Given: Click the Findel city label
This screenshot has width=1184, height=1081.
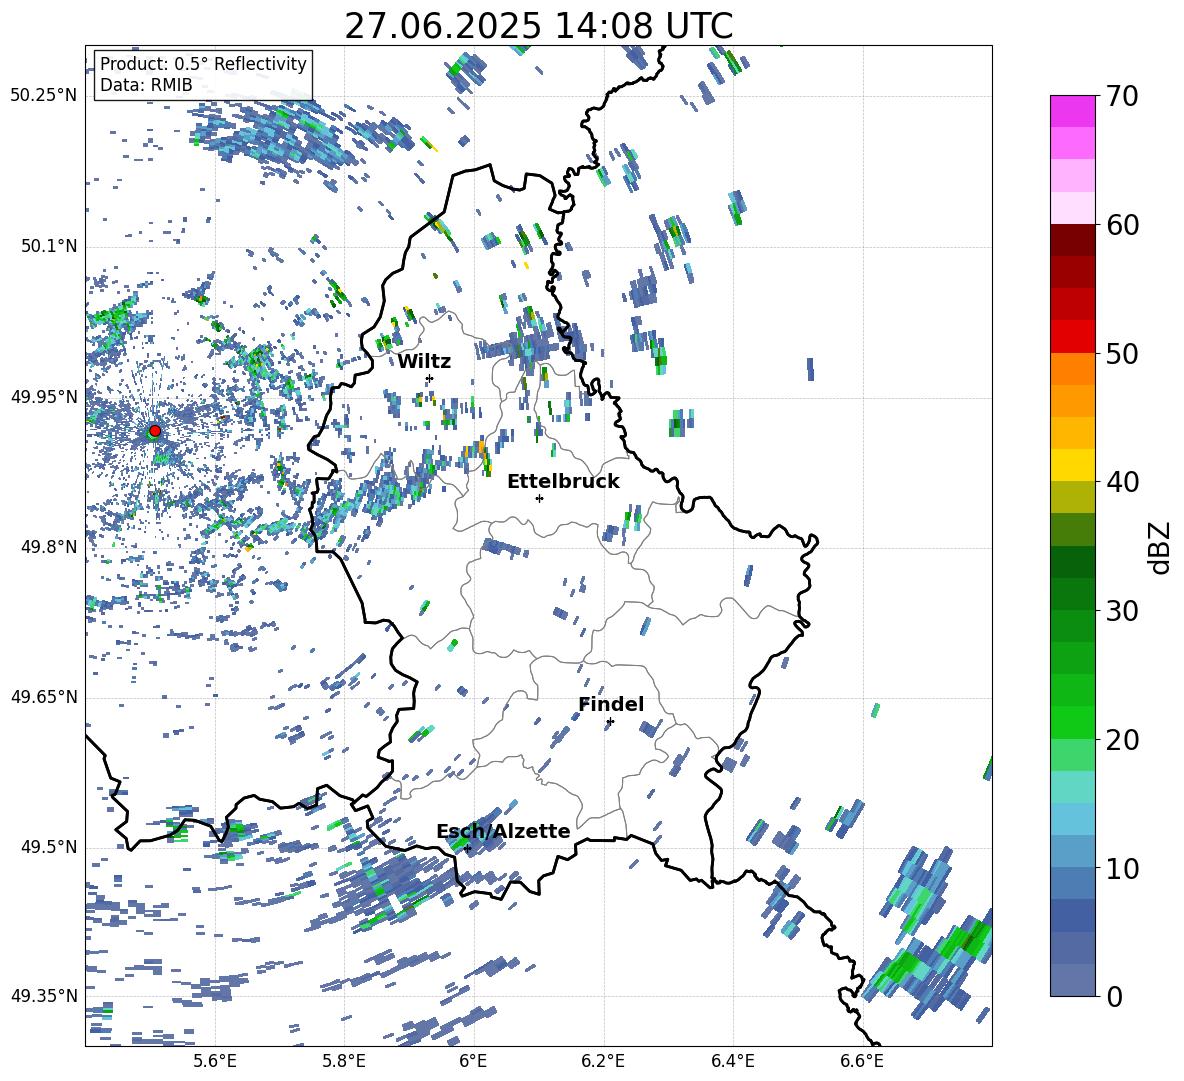Looking at the screenshot, I should [x=611, y=704].
